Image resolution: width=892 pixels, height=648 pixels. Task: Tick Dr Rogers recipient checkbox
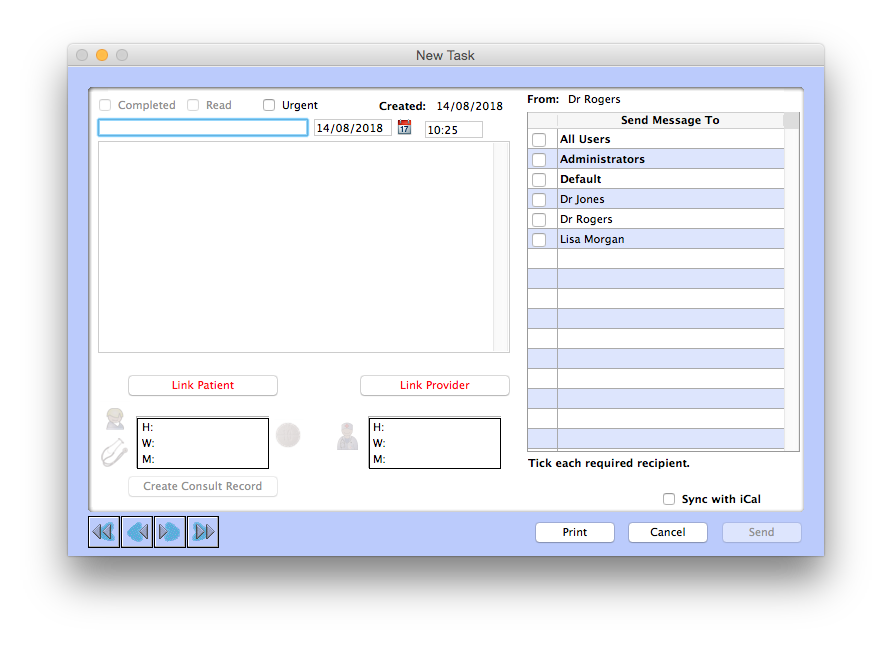(x=539, y=220)
